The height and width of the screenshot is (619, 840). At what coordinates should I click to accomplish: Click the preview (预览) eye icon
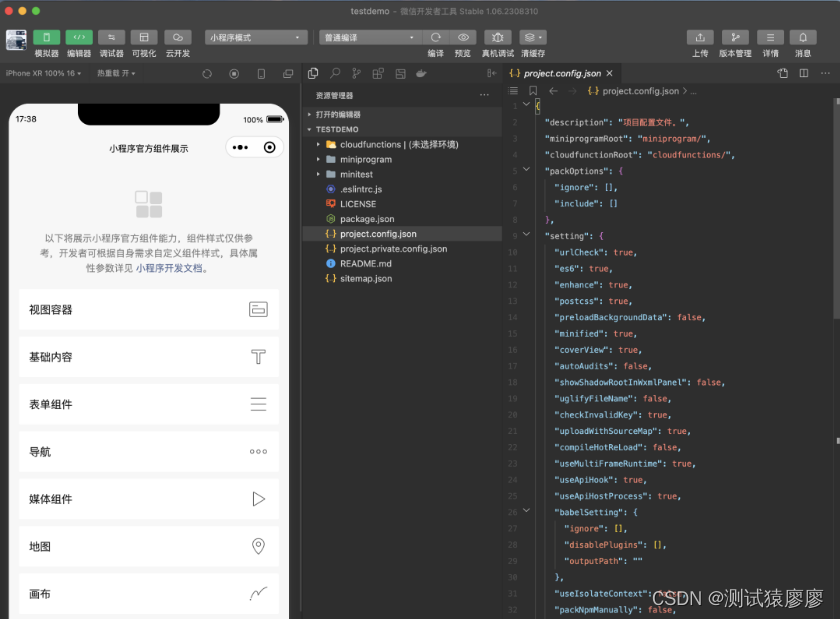(463, 38)
